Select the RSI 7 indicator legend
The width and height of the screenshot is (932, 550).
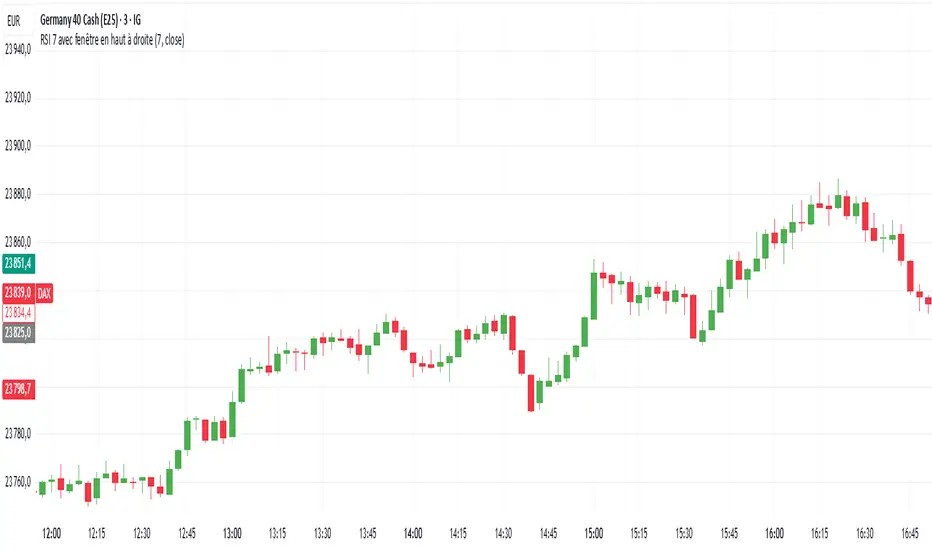pos(126,39)
